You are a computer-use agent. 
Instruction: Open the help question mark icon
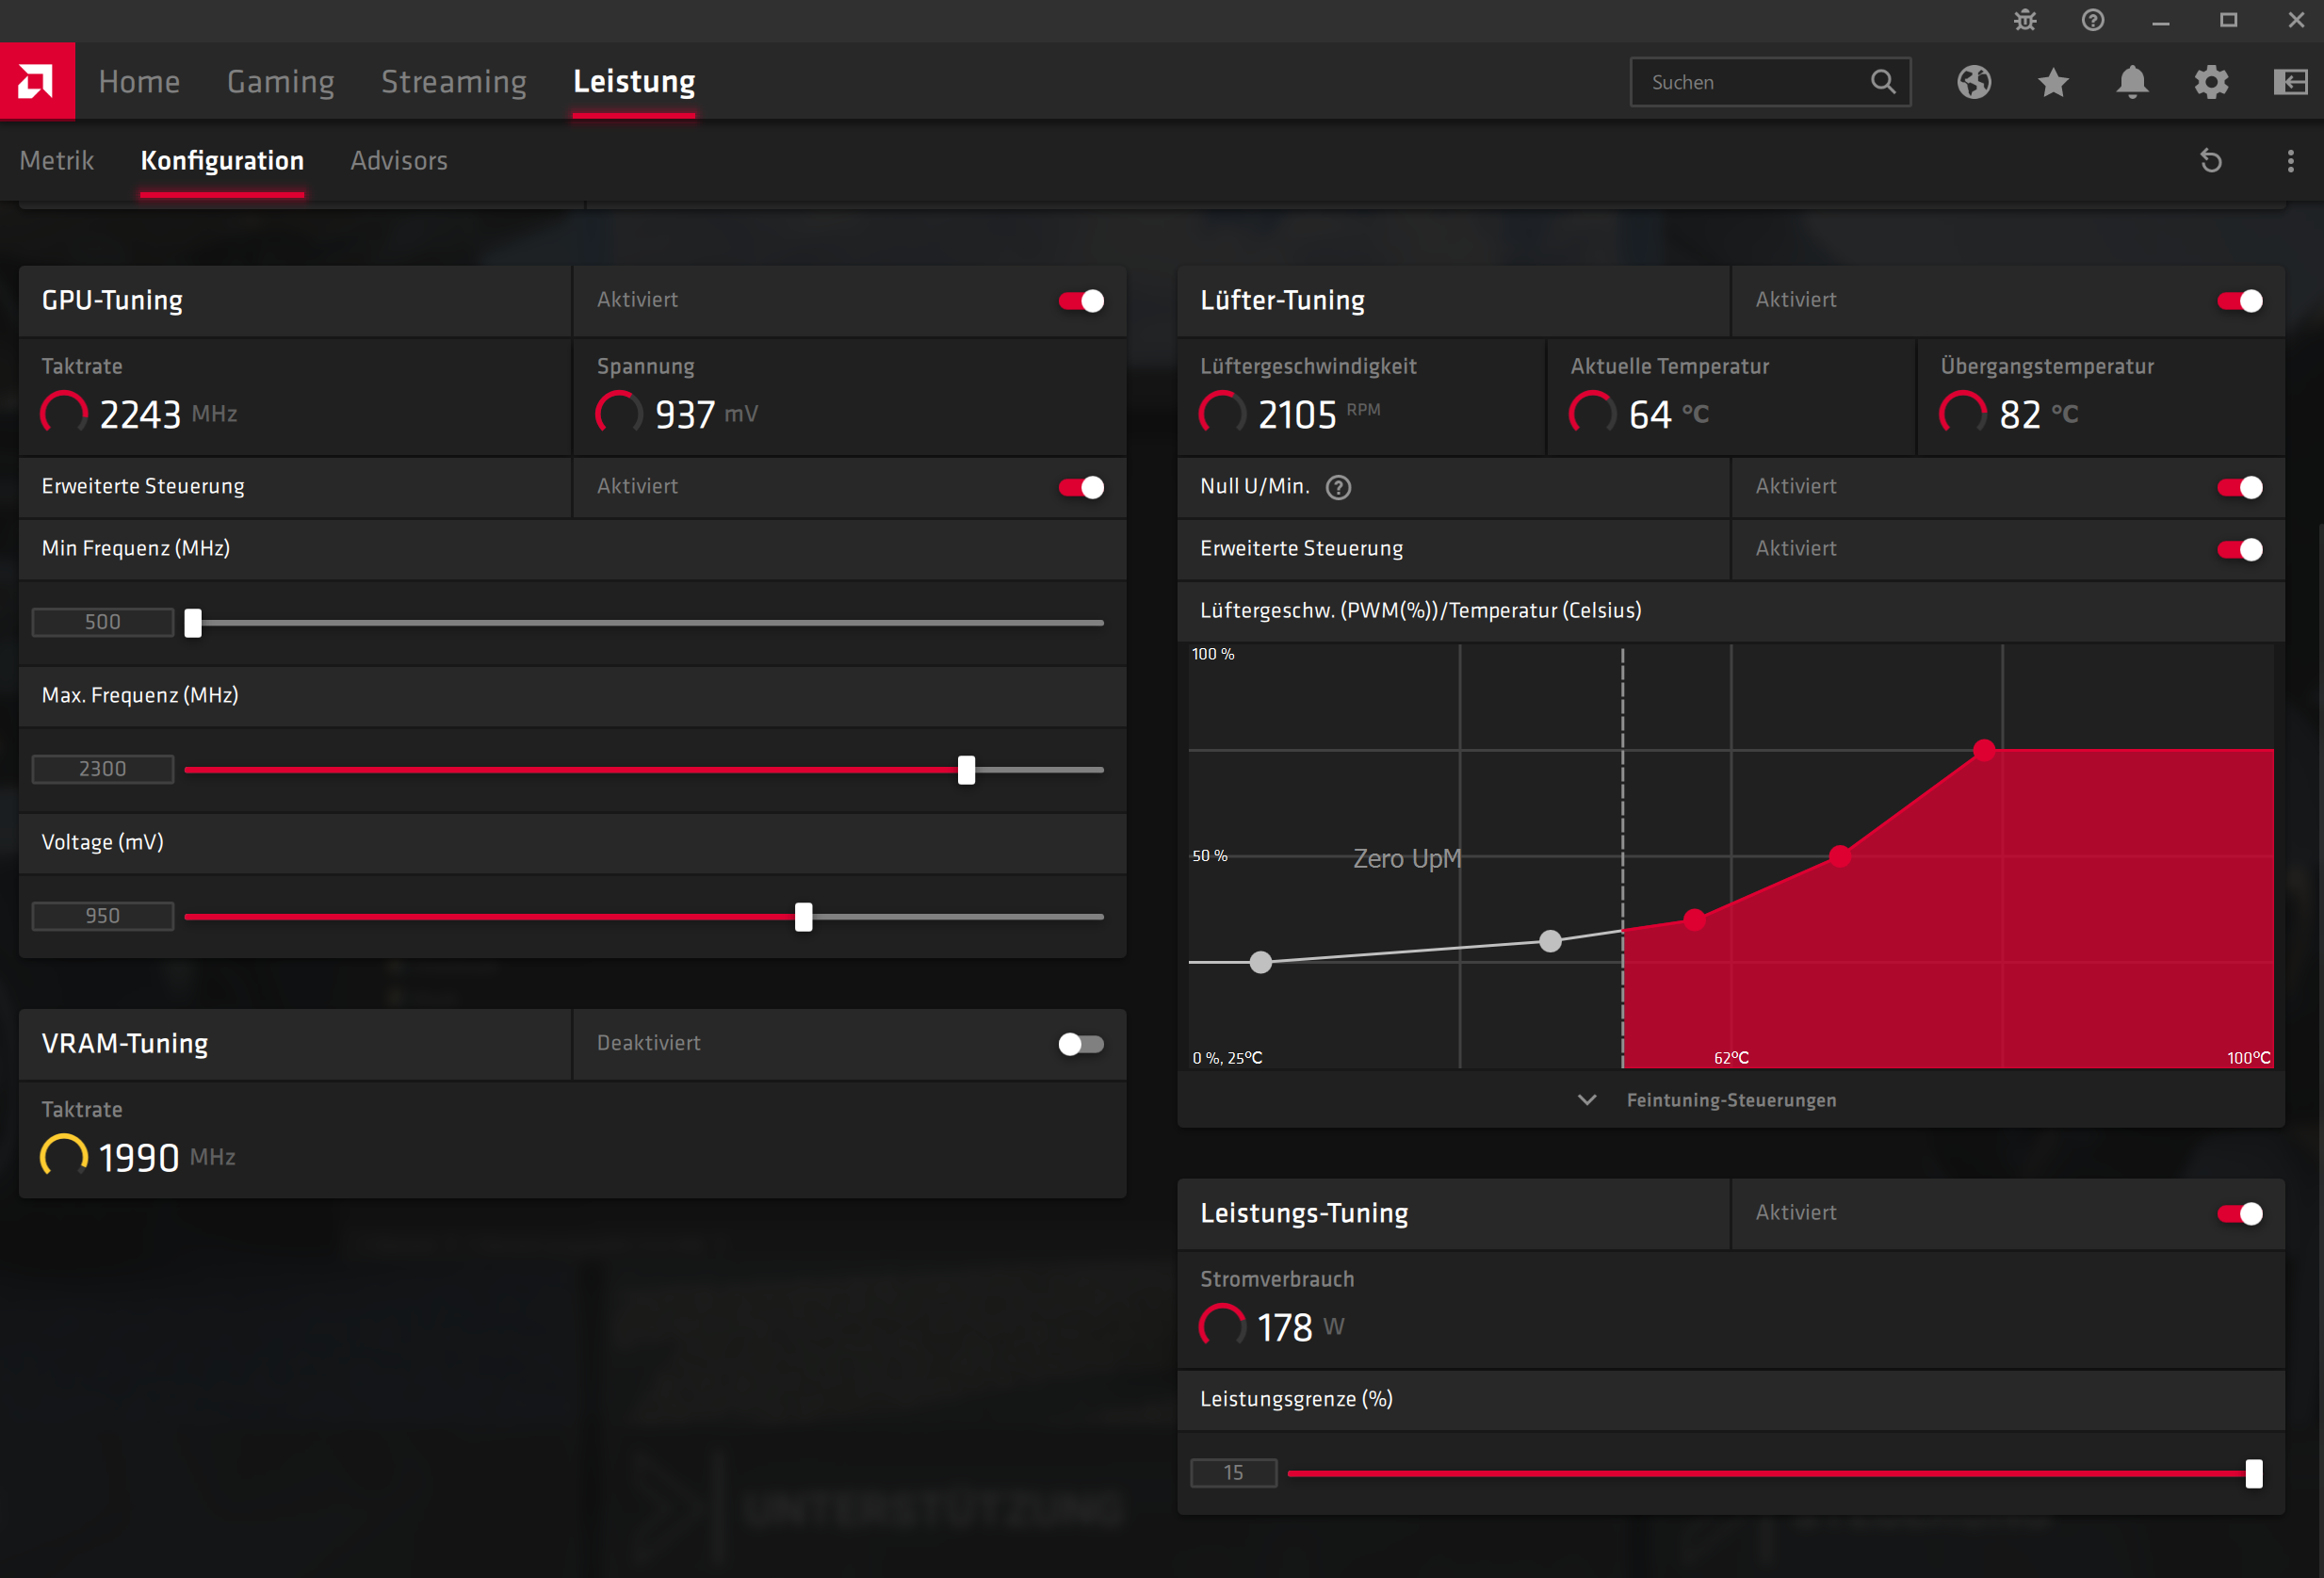coord(2093,20)
